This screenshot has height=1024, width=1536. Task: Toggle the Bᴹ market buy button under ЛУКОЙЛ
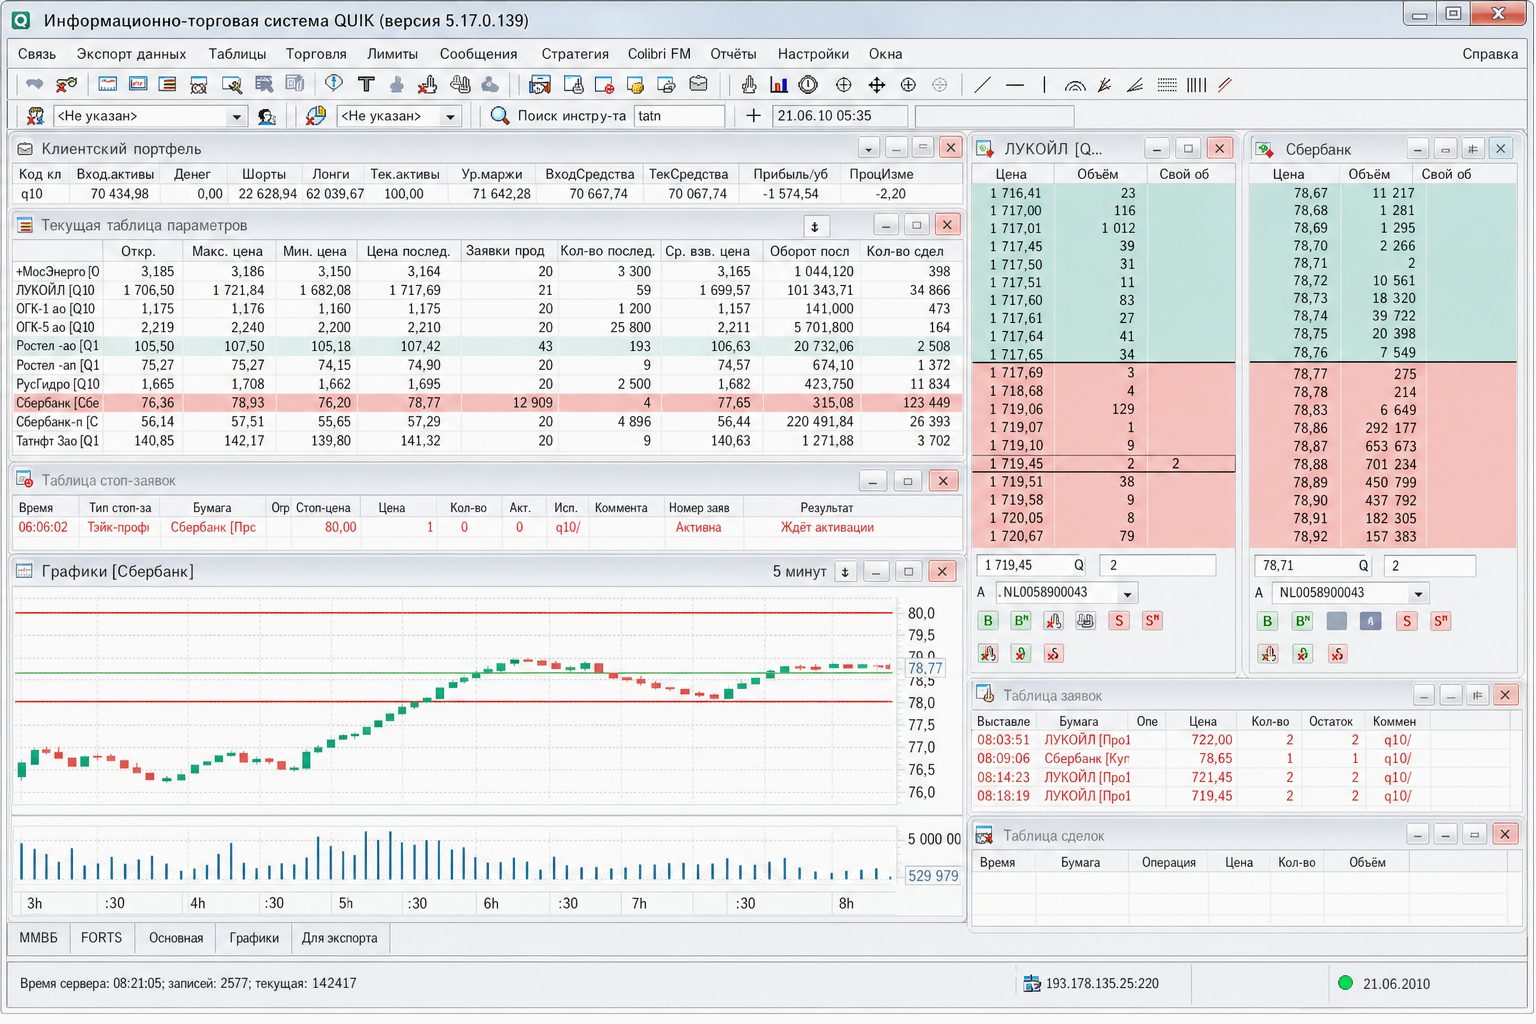1021,621
